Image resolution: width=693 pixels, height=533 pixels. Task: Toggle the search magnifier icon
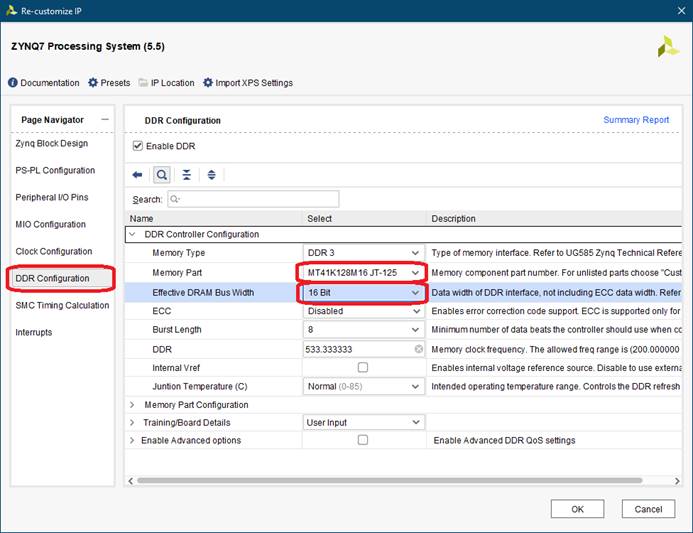(x=161, y=175)
